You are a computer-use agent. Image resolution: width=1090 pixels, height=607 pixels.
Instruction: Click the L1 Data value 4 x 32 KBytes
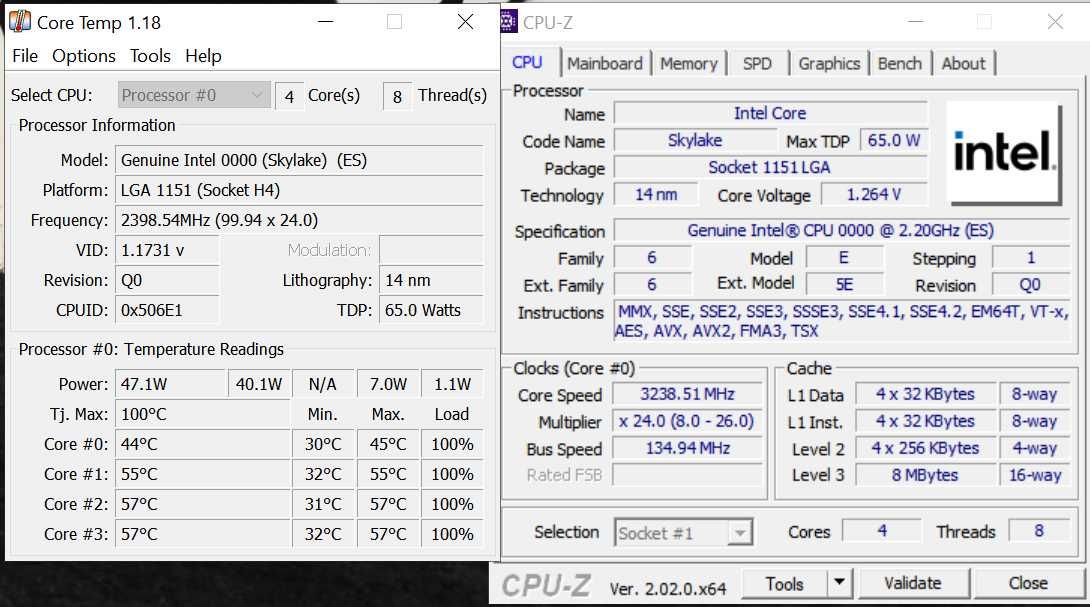(x=925, y=394)
